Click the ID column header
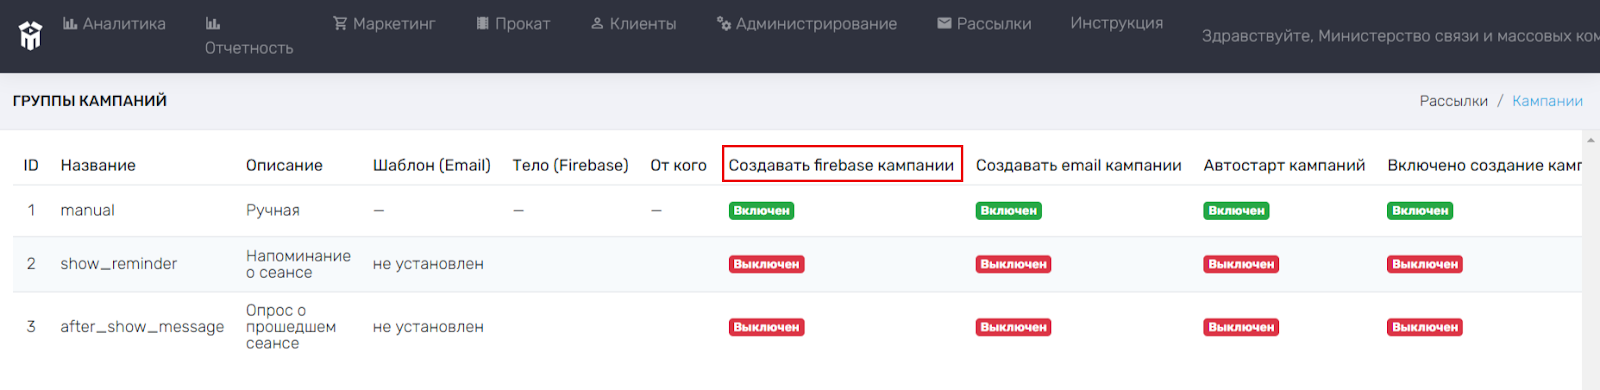The image size is (1600, 390). coord(31,165)
